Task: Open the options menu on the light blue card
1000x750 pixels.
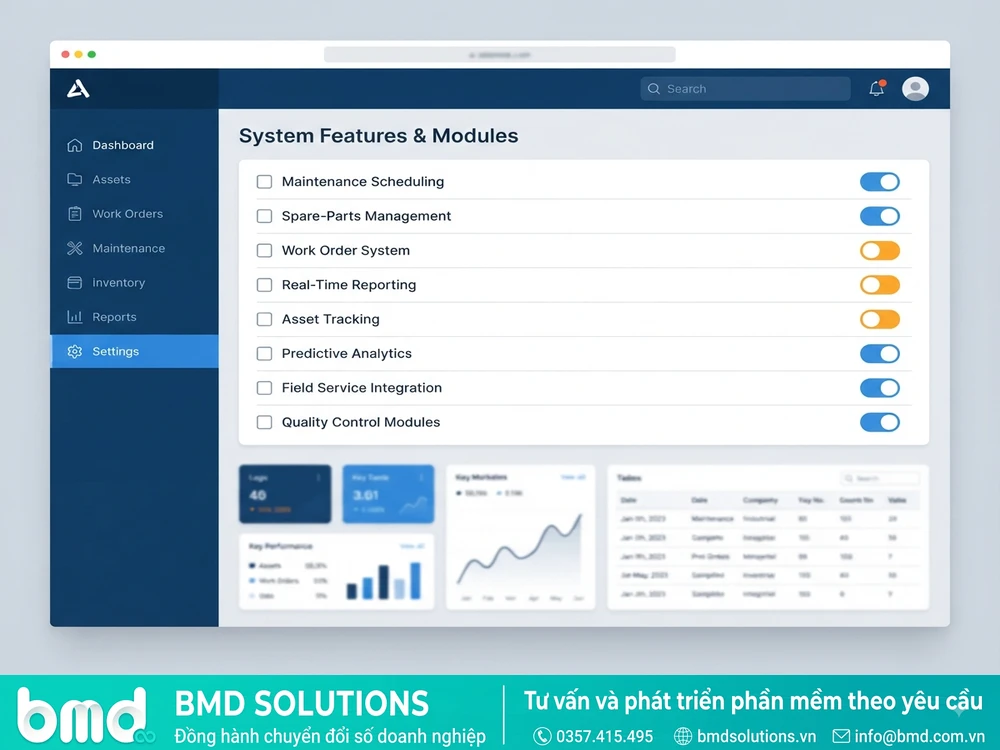Action: point(421,478)
